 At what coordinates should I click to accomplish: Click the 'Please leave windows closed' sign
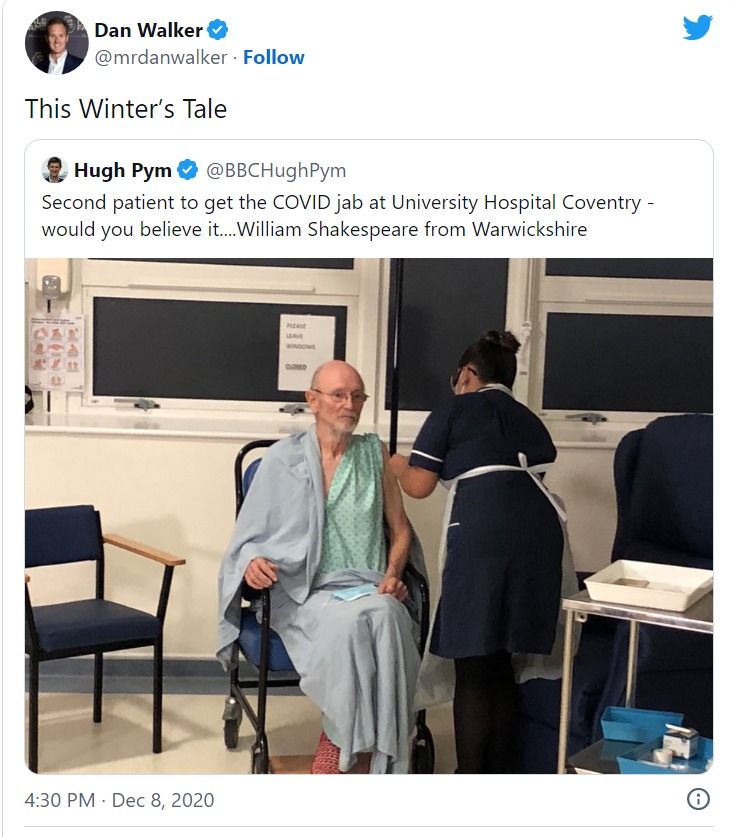coord(306,352)
